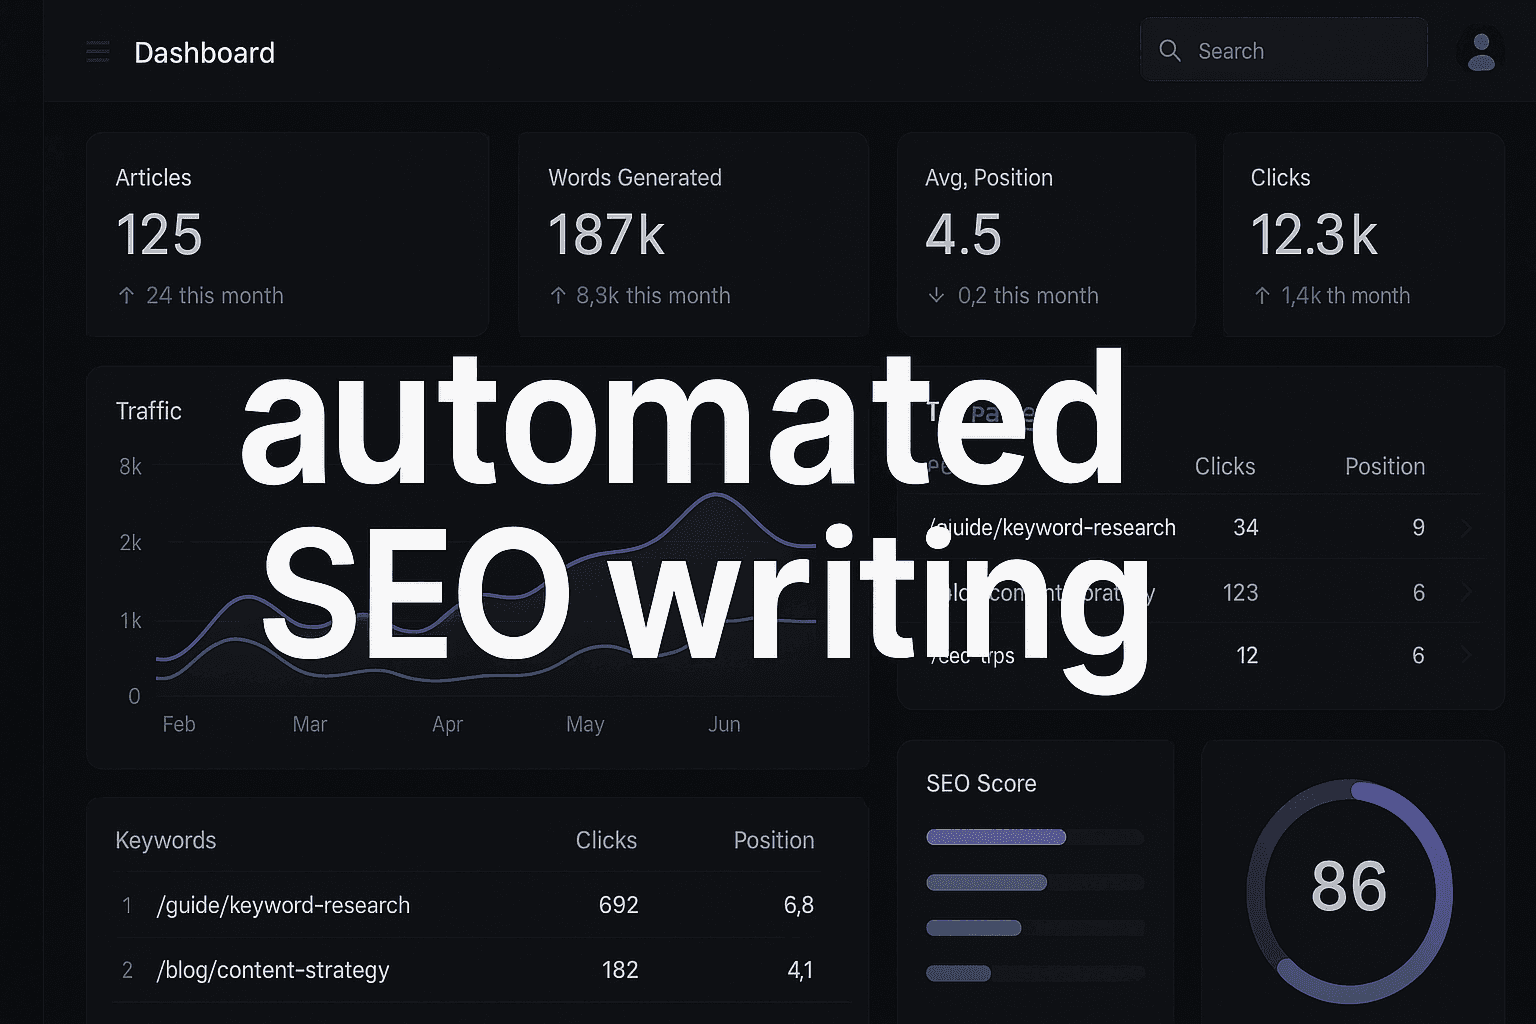The width and height of the screenshot is (1536, 1024).
Task: Sort Keywords table by Clicks column
Action: pos(606,840)
